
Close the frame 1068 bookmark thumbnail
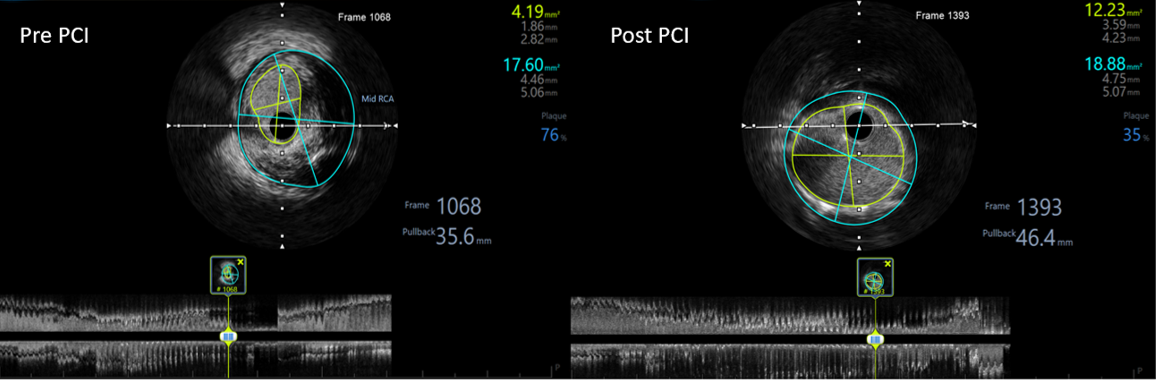coord(240,262)
